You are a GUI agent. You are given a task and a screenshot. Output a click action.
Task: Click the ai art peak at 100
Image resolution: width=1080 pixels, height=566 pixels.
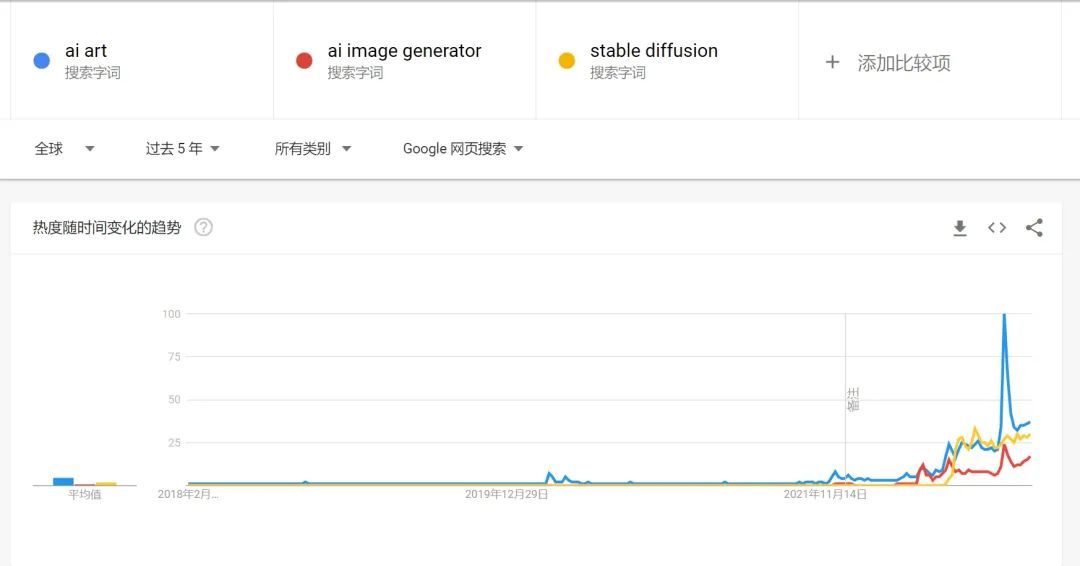tap(1003, 316)
